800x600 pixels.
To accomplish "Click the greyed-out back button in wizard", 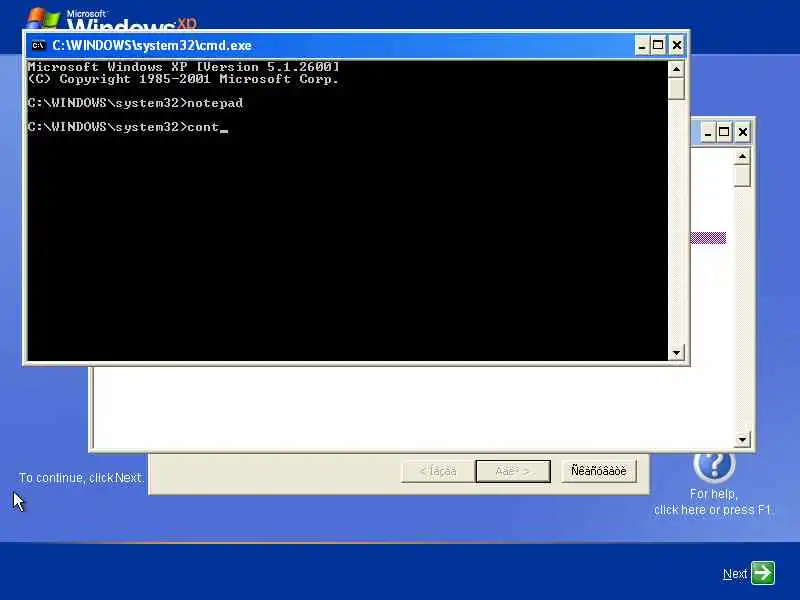I will click(x=438, y=470).
